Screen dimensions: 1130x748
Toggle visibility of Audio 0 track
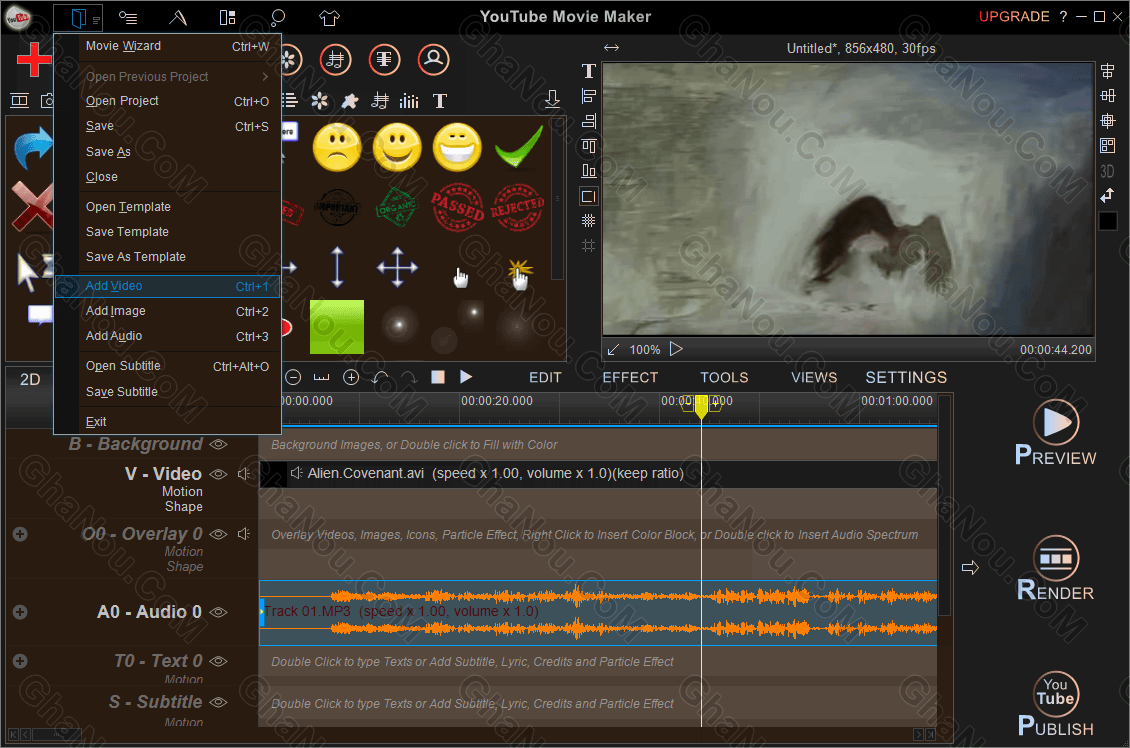coord(218,612)
